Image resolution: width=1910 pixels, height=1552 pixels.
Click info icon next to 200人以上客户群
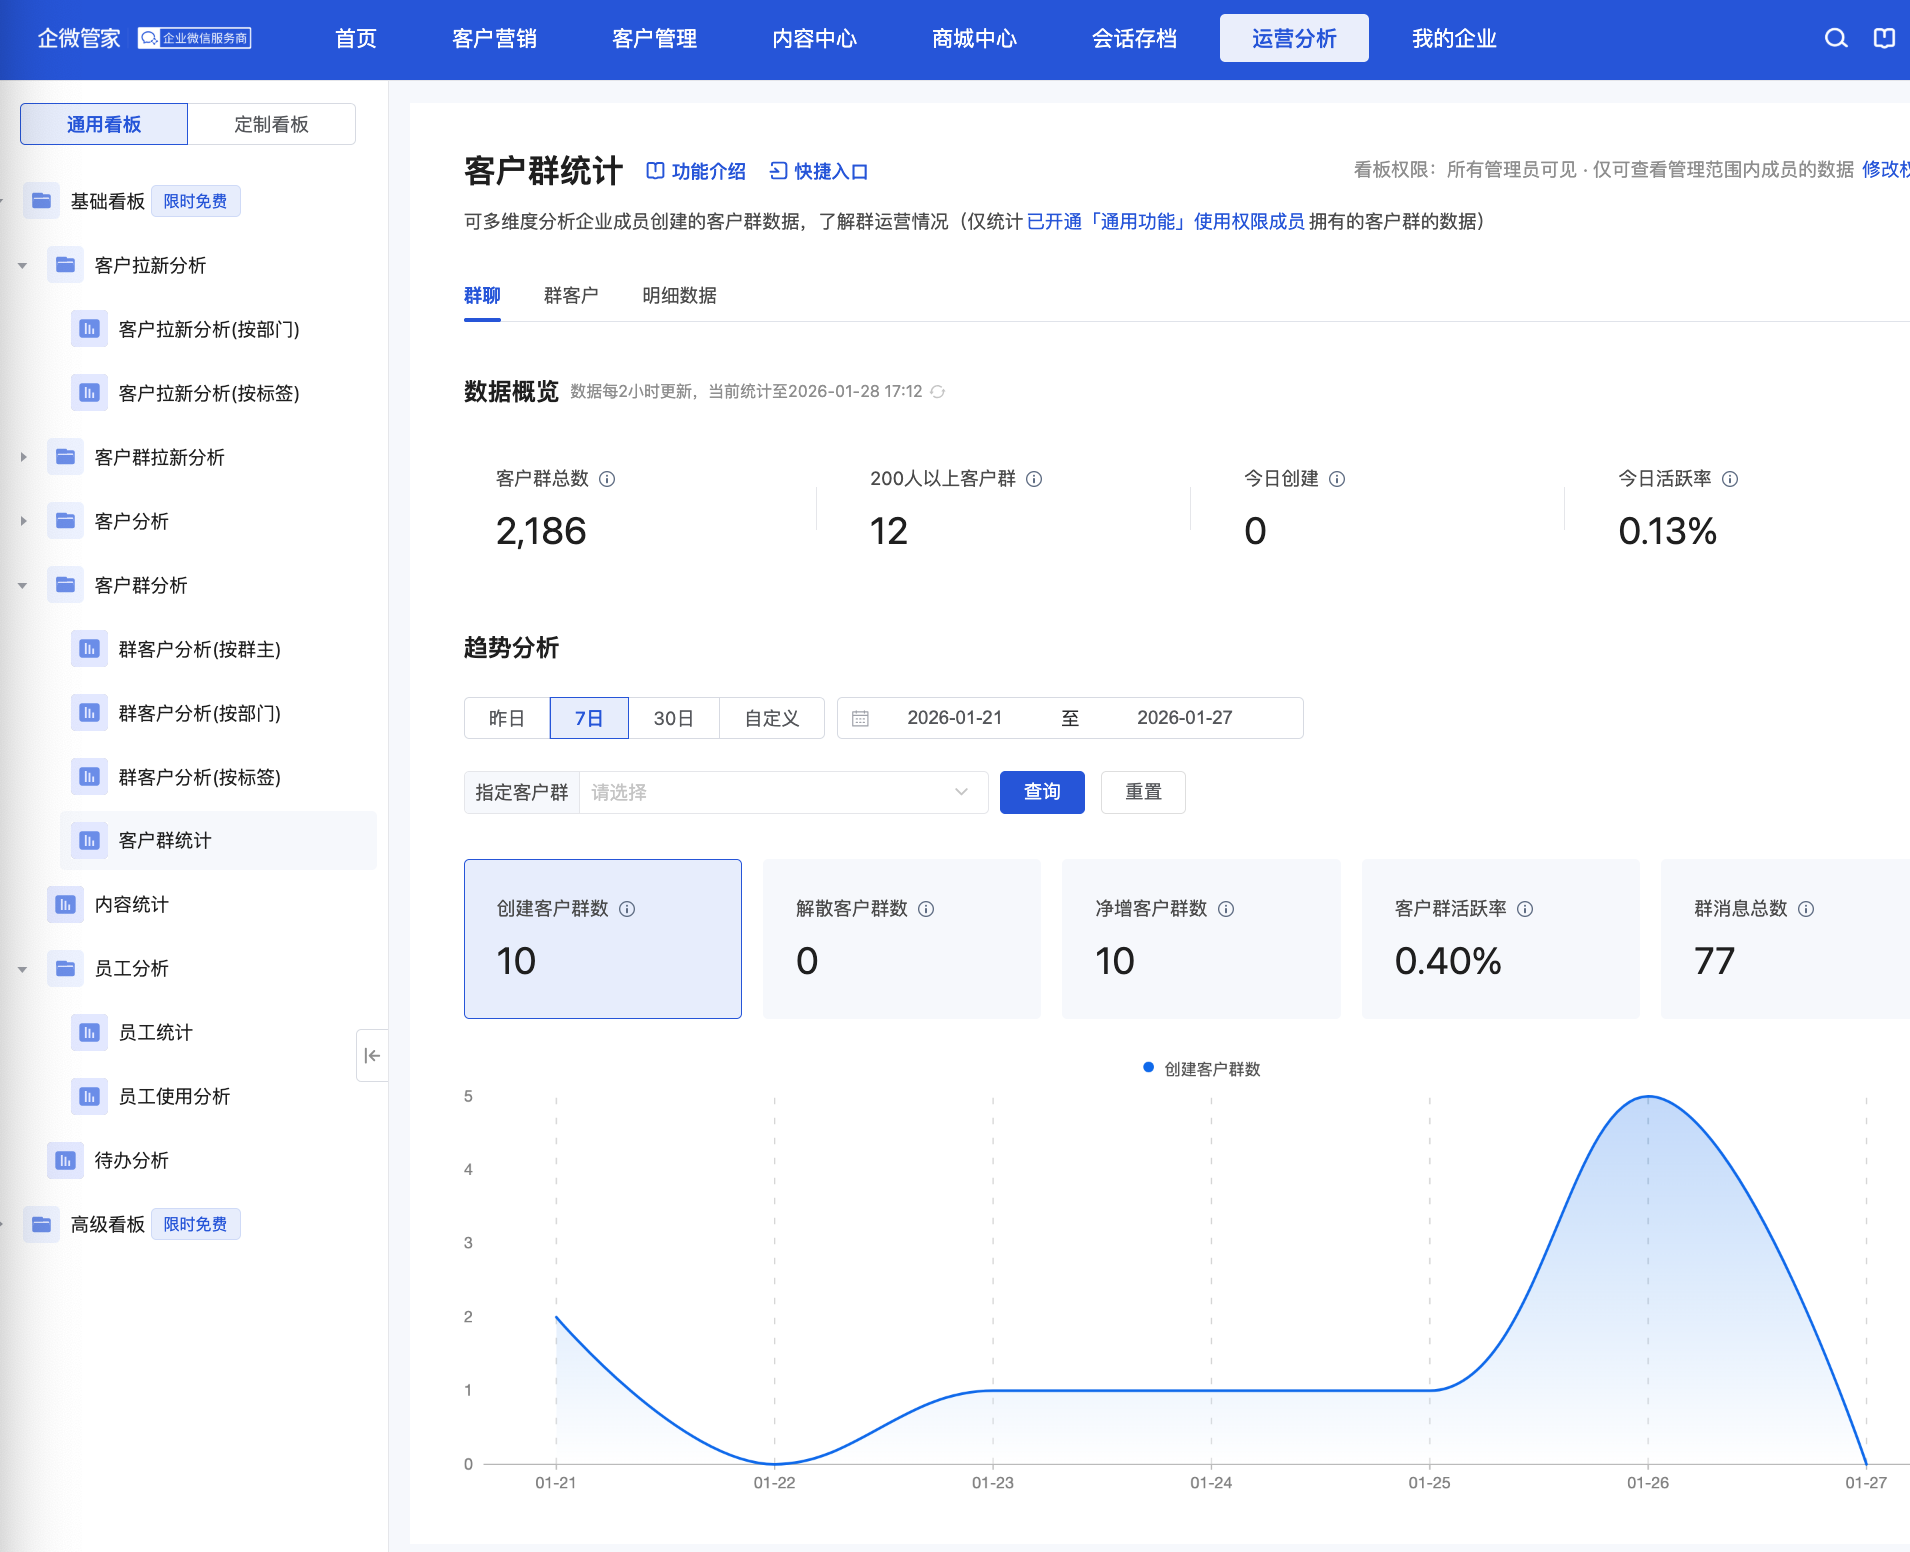1034,479
